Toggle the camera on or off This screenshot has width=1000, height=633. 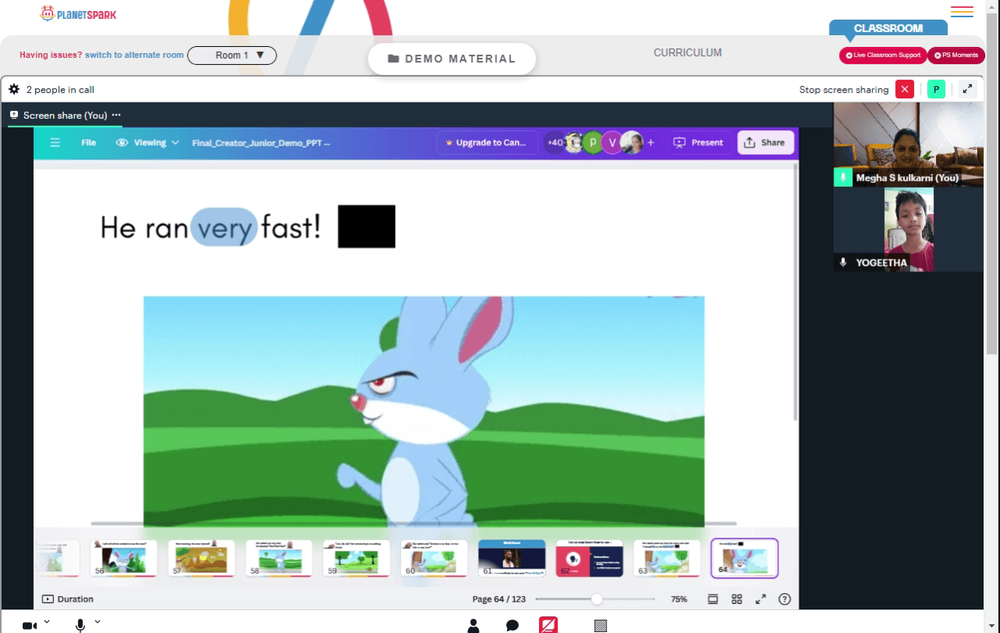29,625
